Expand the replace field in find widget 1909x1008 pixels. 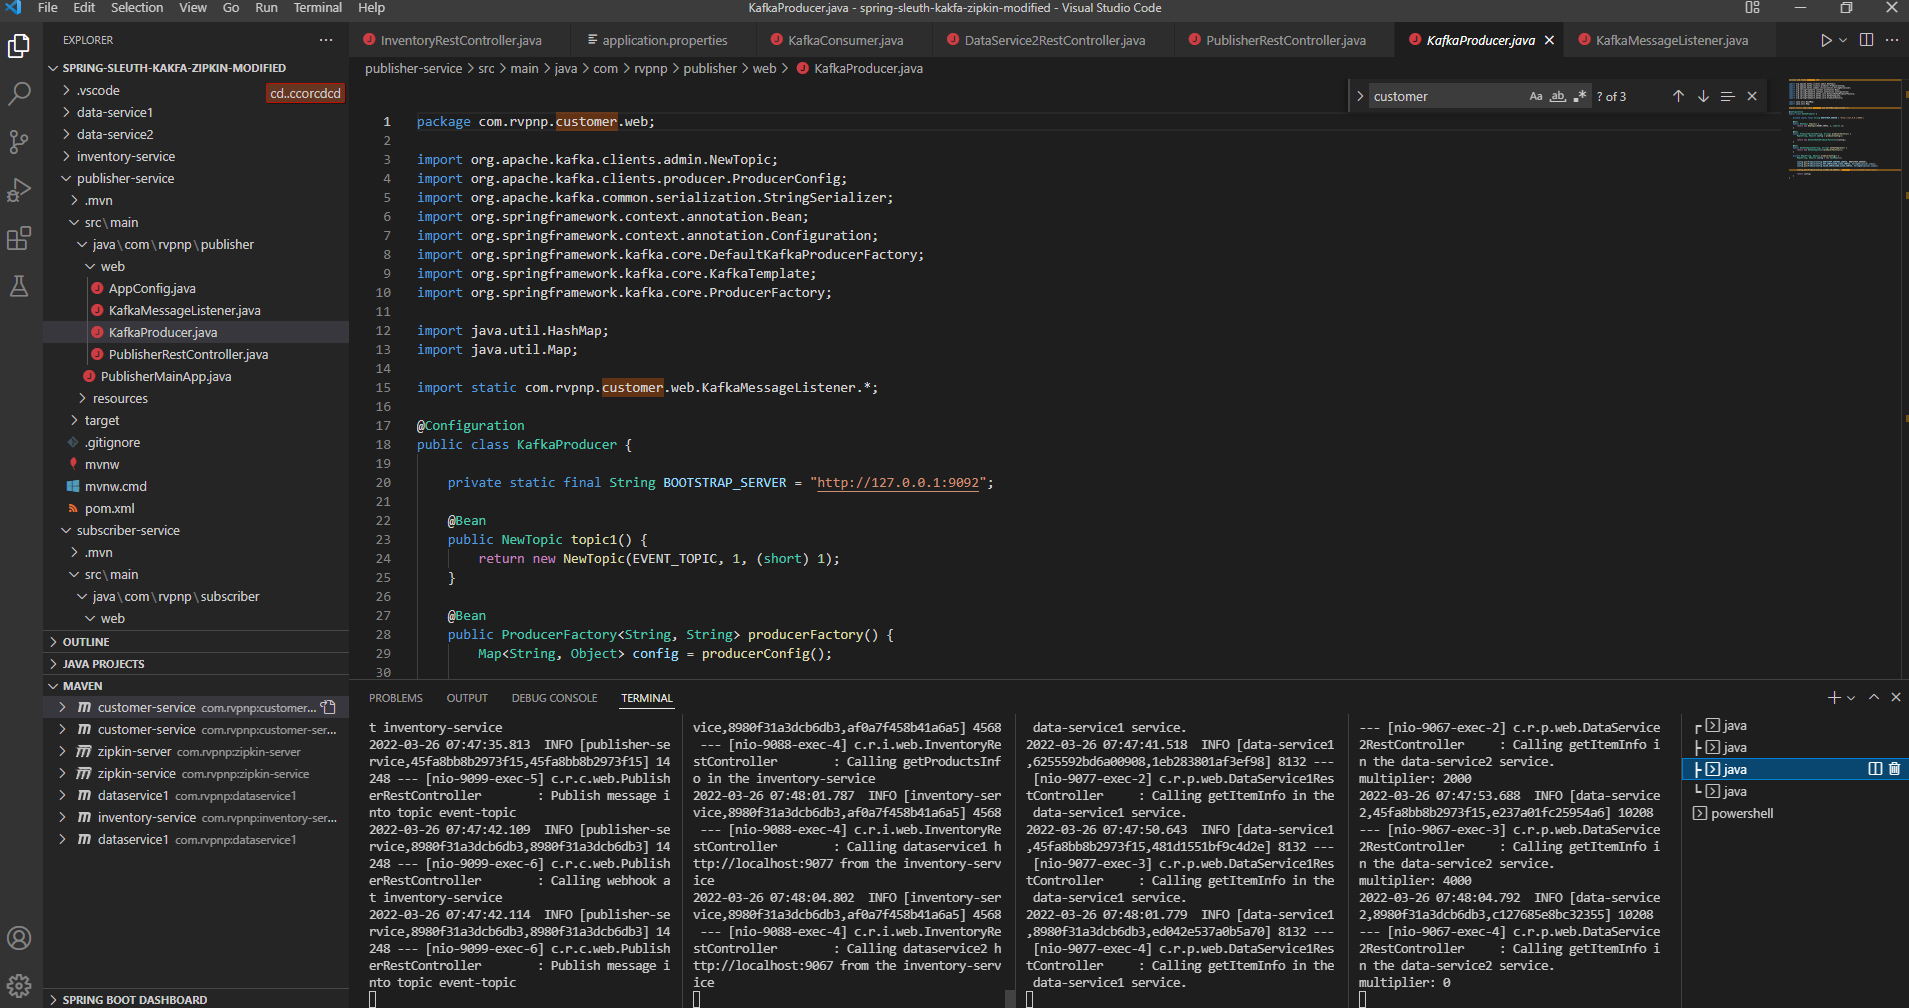[x=1360, y=96]
